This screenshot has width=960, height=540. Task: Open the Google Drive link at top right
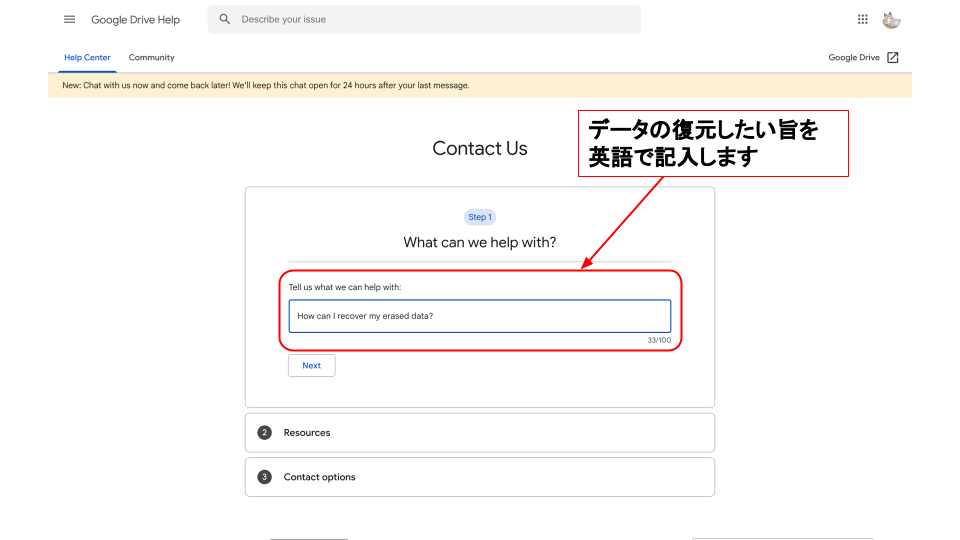(x=853, y=58)
